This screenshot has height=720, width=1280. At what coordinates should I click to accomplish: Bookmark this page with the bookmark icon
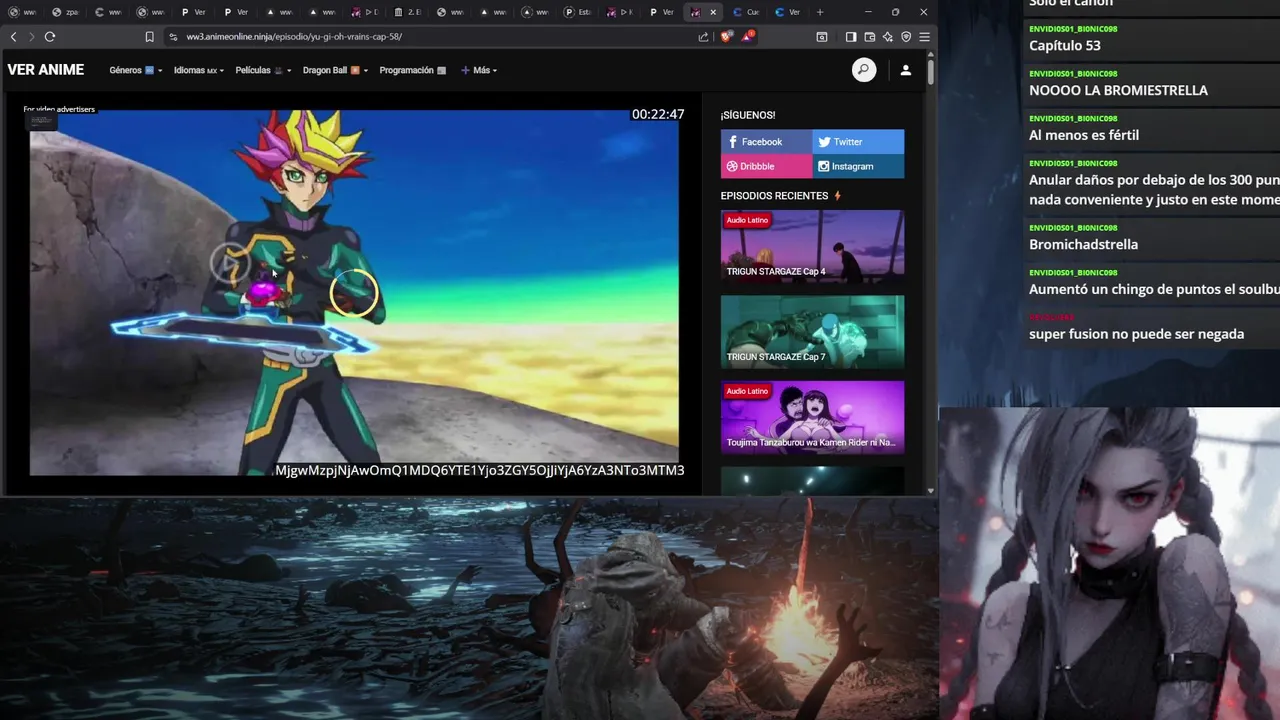pyautogui.click(x=149, y=37)
